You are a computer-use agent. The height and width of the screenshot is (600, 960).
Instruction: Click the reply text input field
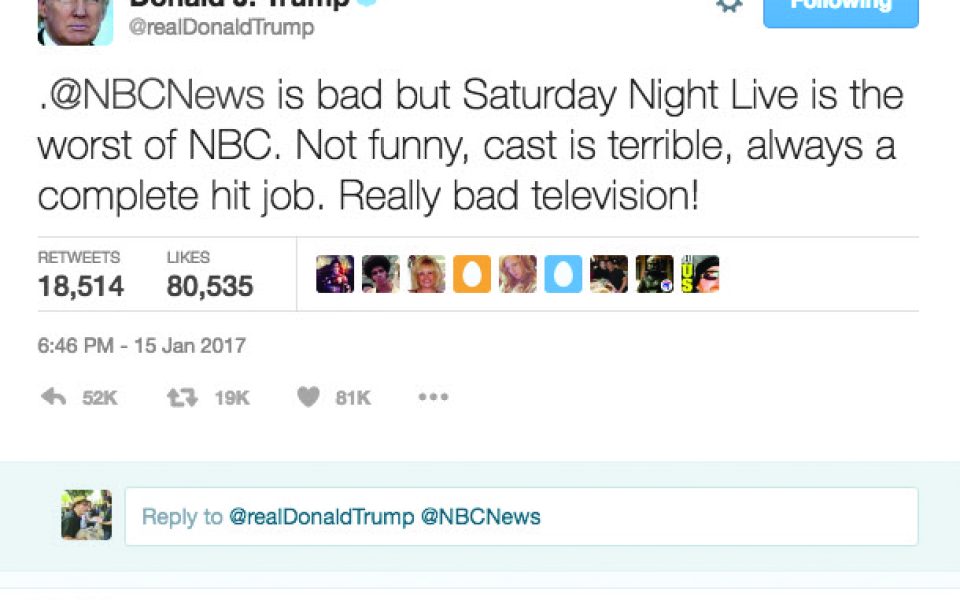coord(520,517)
